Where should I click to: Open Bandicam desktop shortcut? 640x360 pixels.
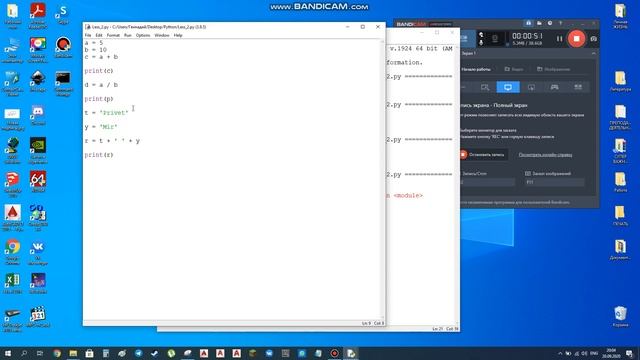pos(63,47)
